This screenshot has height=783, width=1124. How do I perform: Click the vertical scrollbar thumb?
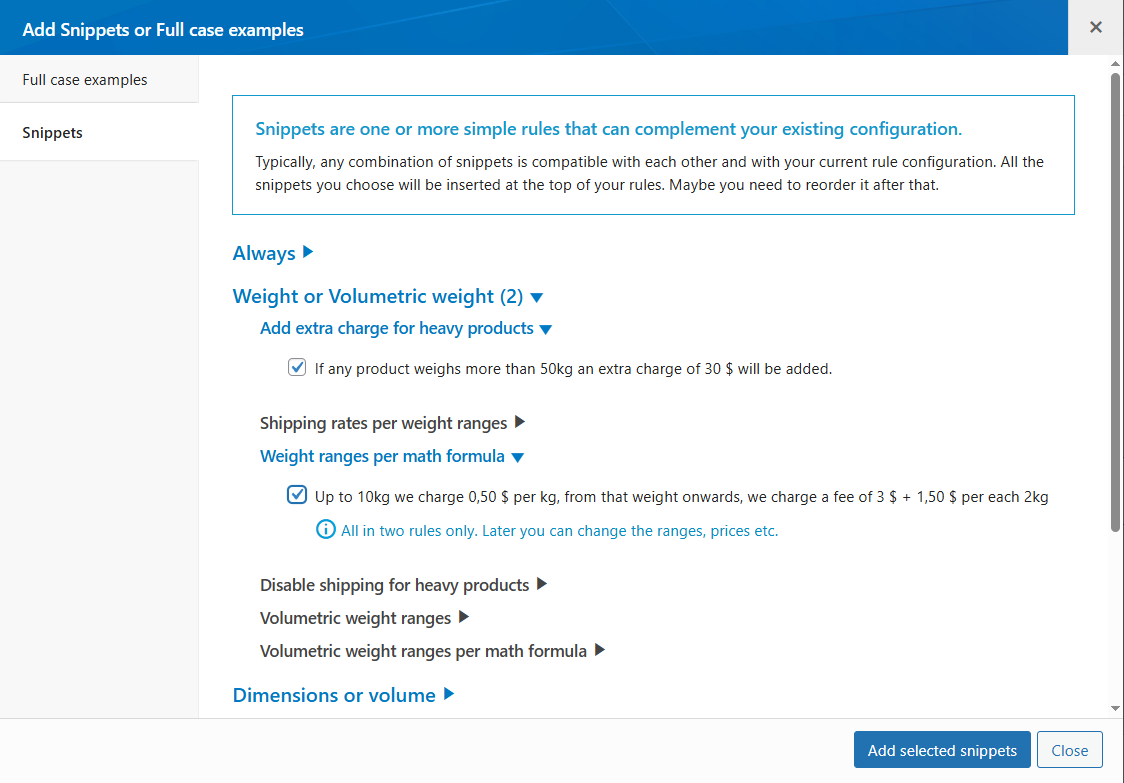[1116, 300]
